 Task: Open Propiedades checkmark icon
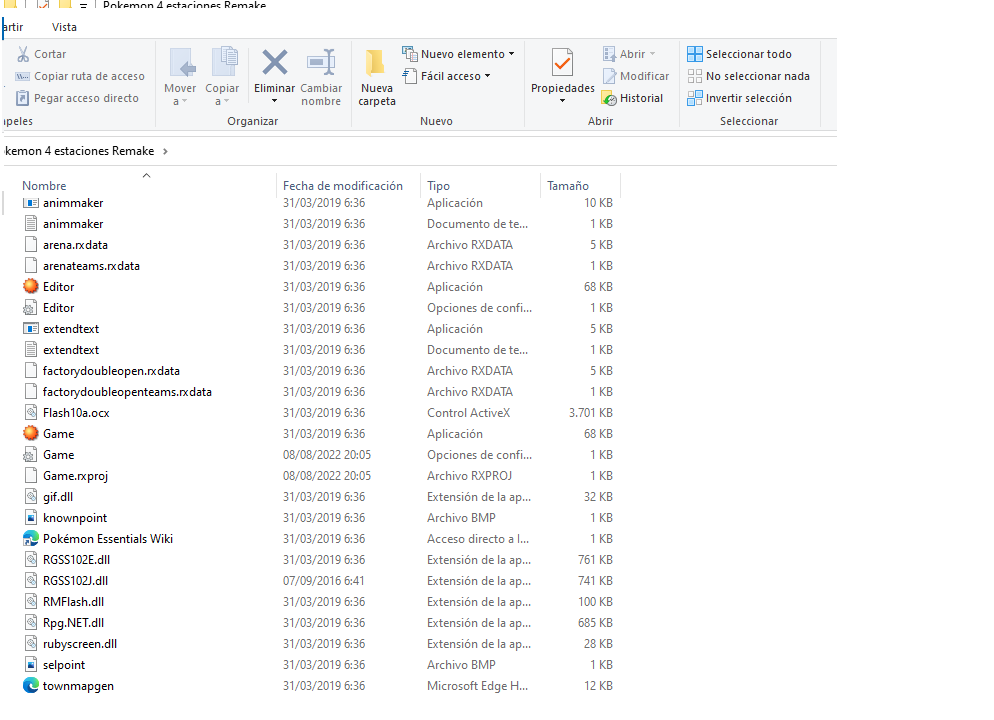pos(562,63)
